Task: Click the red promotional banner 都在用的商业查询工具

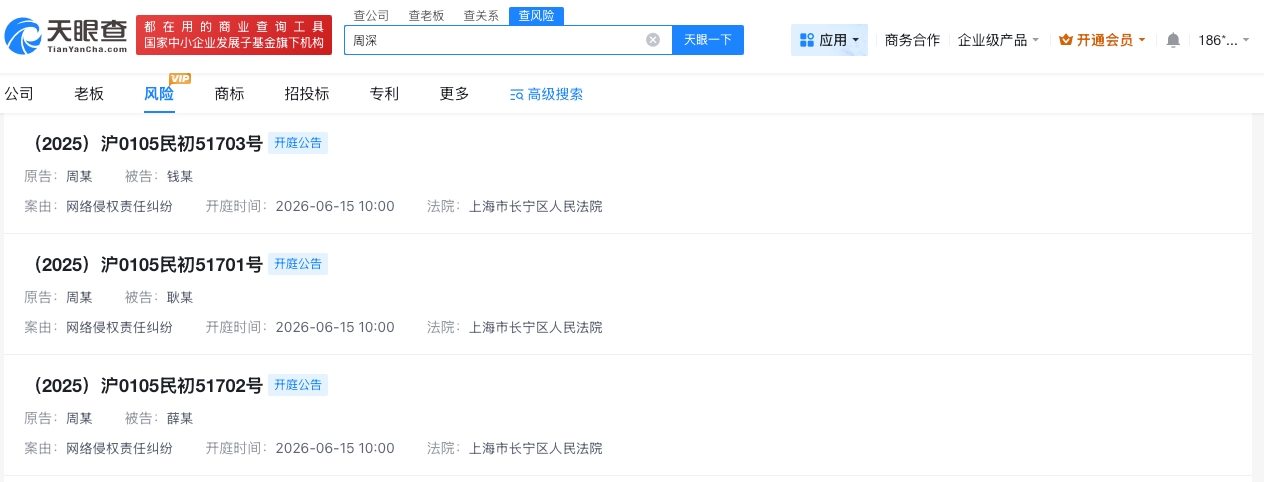Action: [x=234, y=35]
